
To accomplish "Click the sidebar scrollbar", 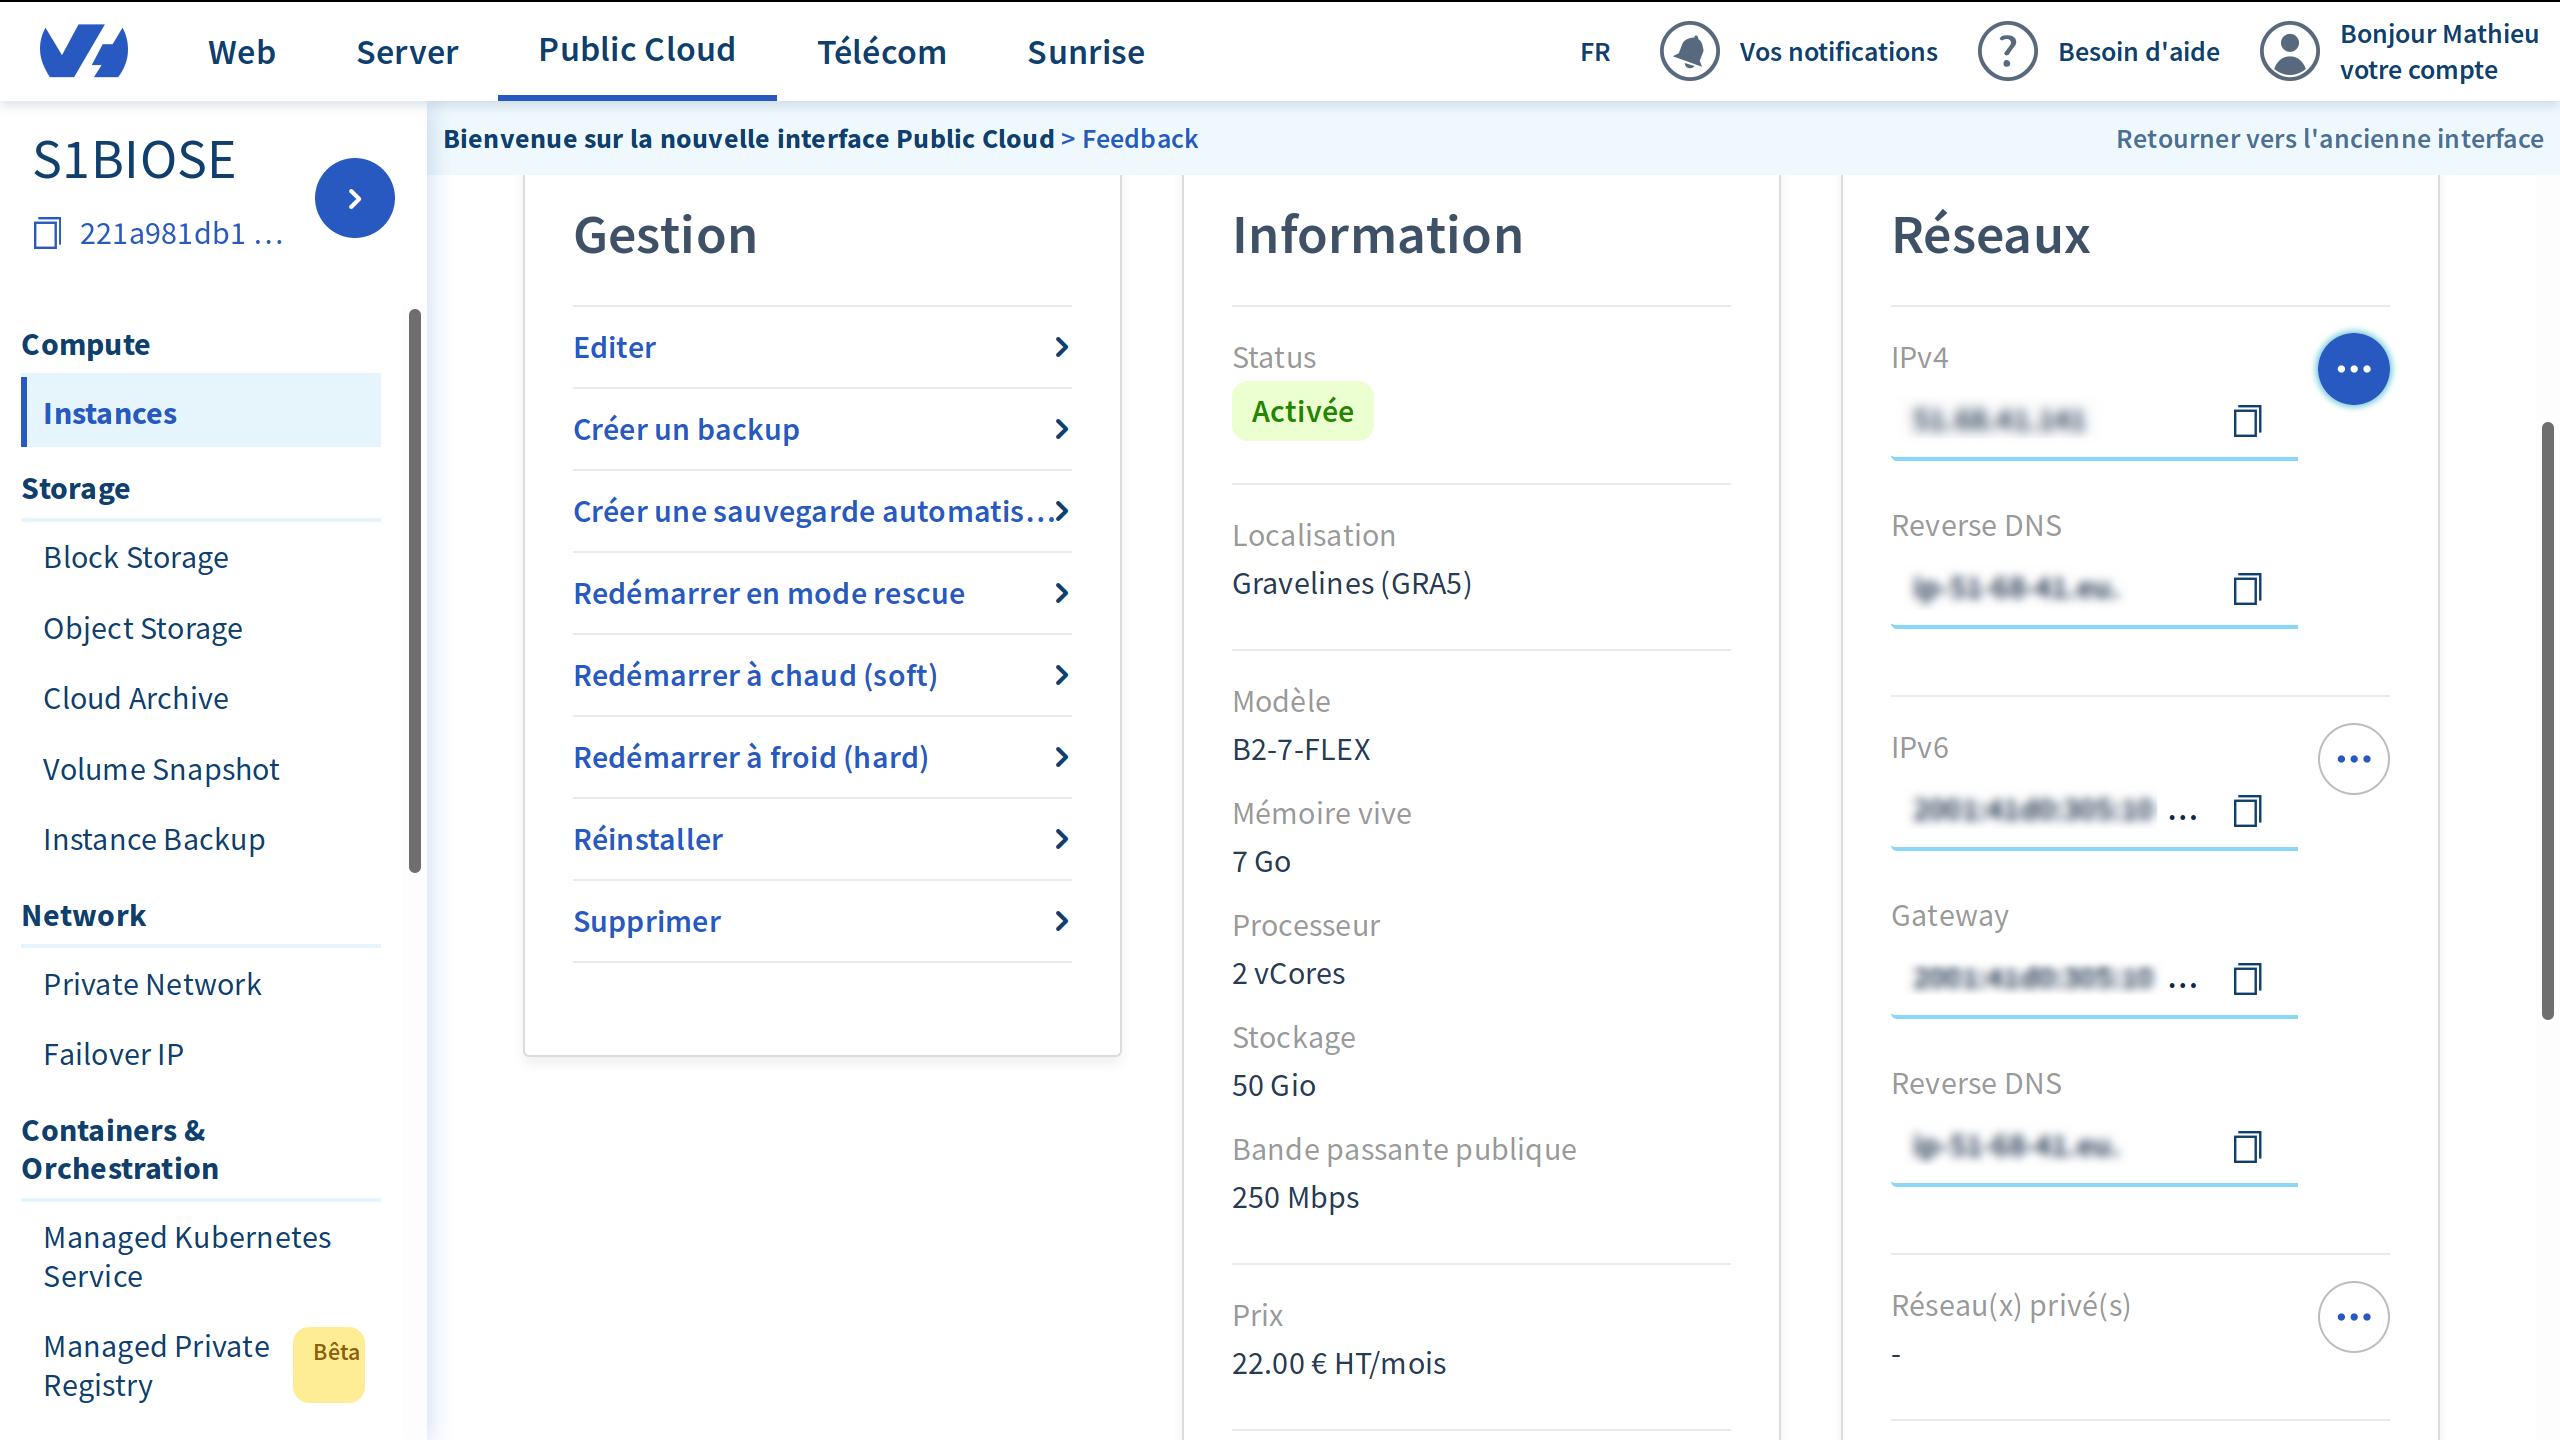I will 414,590.
